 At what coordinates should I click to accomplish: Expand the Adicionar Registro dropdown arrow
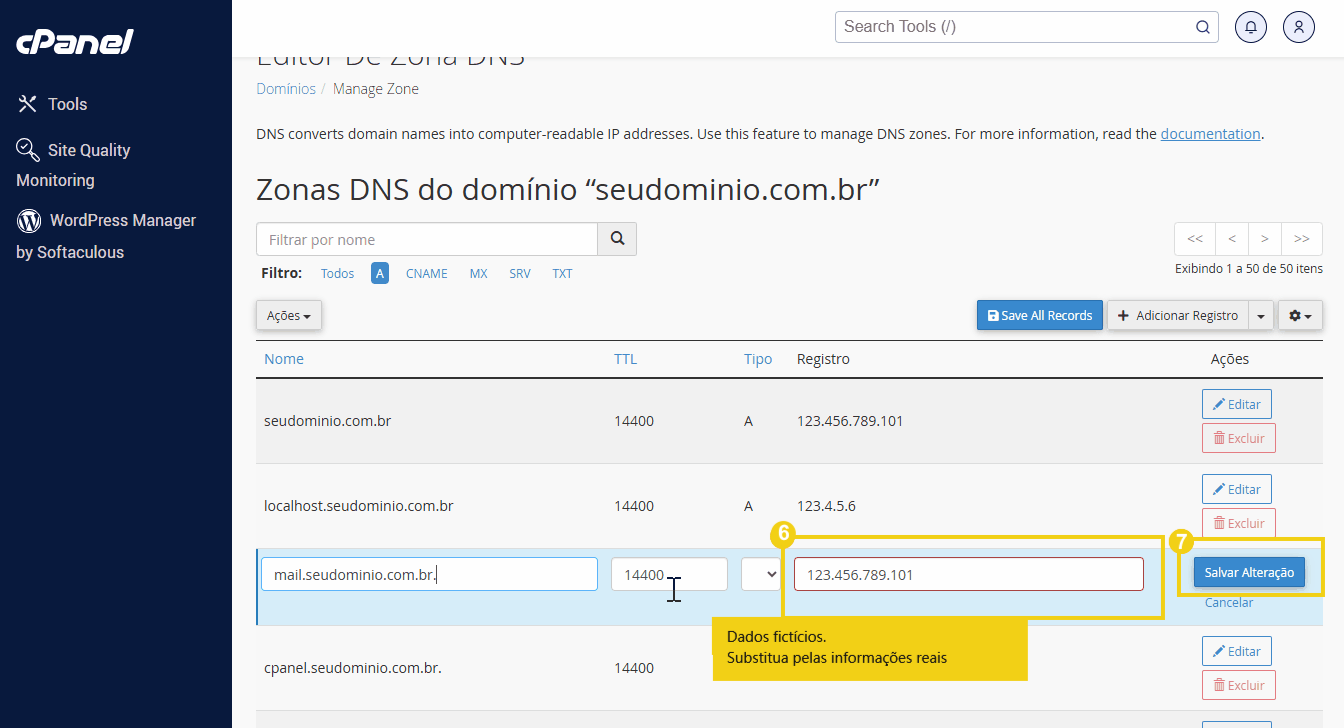tap(1260, 315)
